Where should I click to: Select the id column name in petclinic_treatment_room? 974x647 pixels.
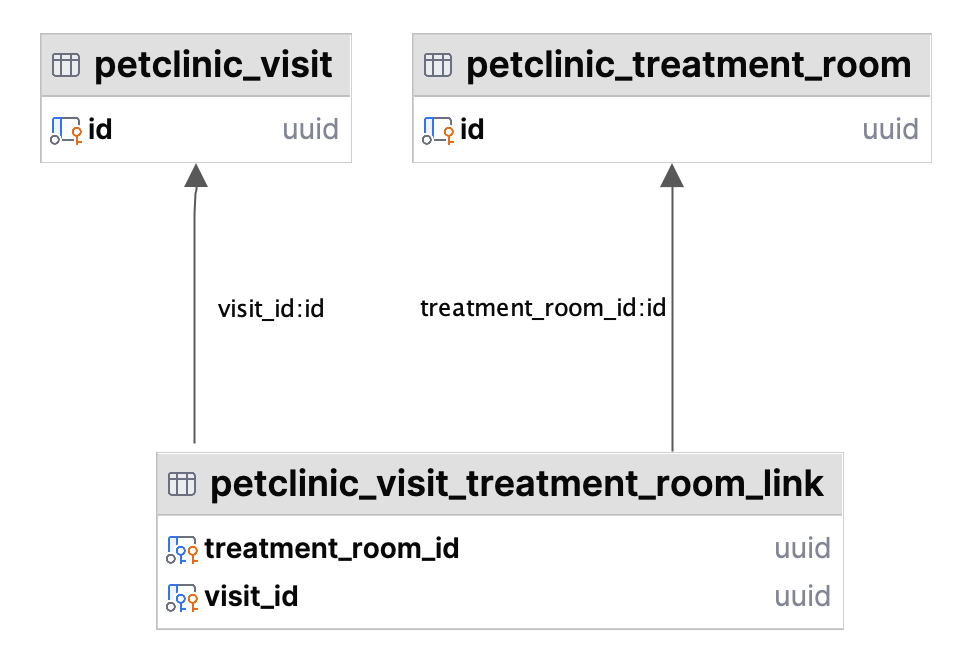(x=472, y=129)
